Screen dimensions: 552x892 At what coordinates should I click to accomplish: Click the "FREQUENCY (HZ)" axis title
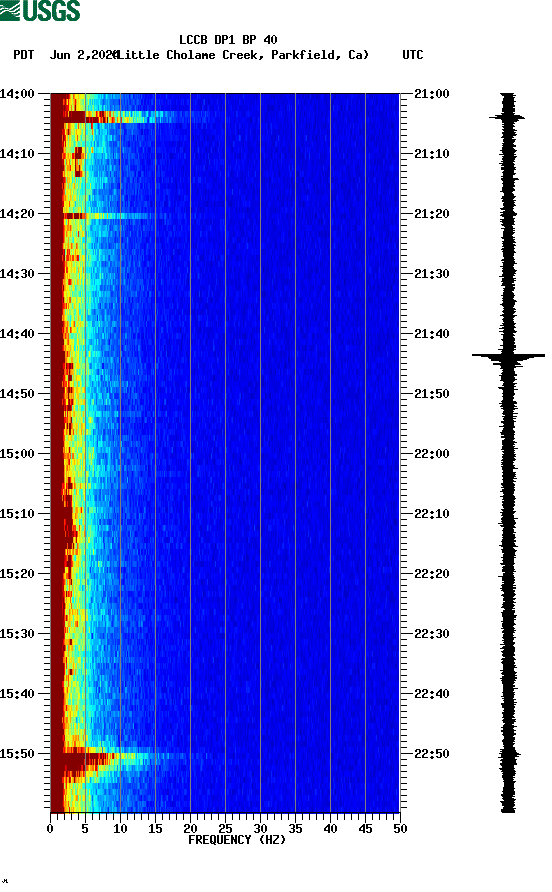(x=237, y=840)
